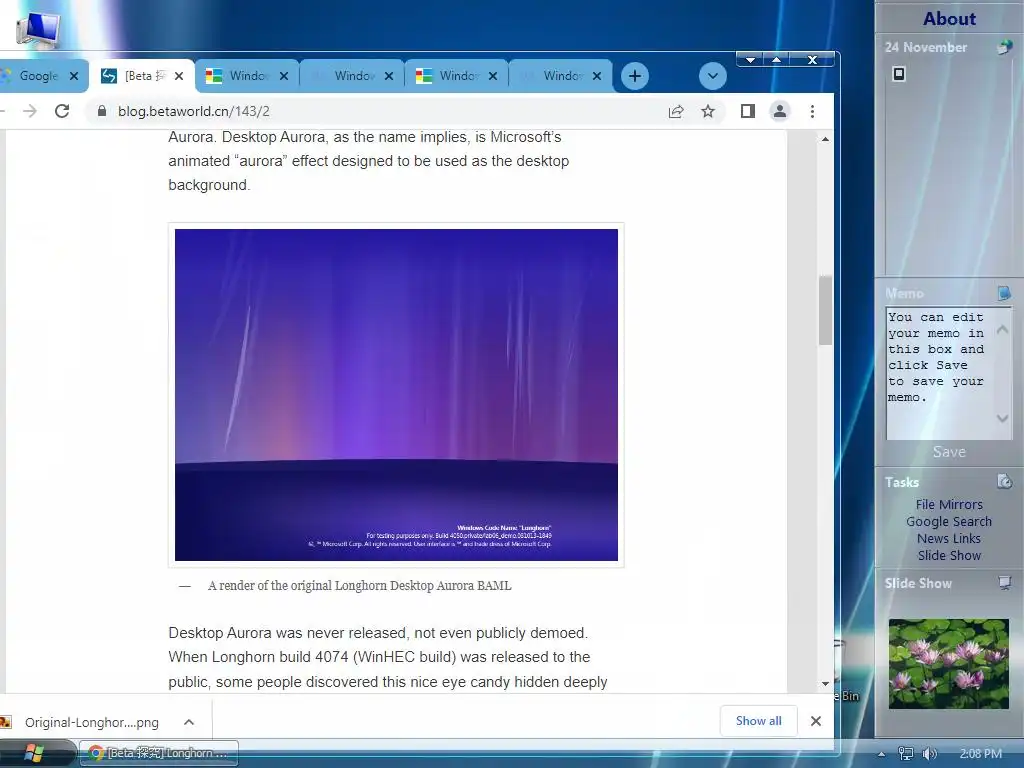The image size is (1024, 768).
Task: Close the downloads bar
Action: point(816,721)
